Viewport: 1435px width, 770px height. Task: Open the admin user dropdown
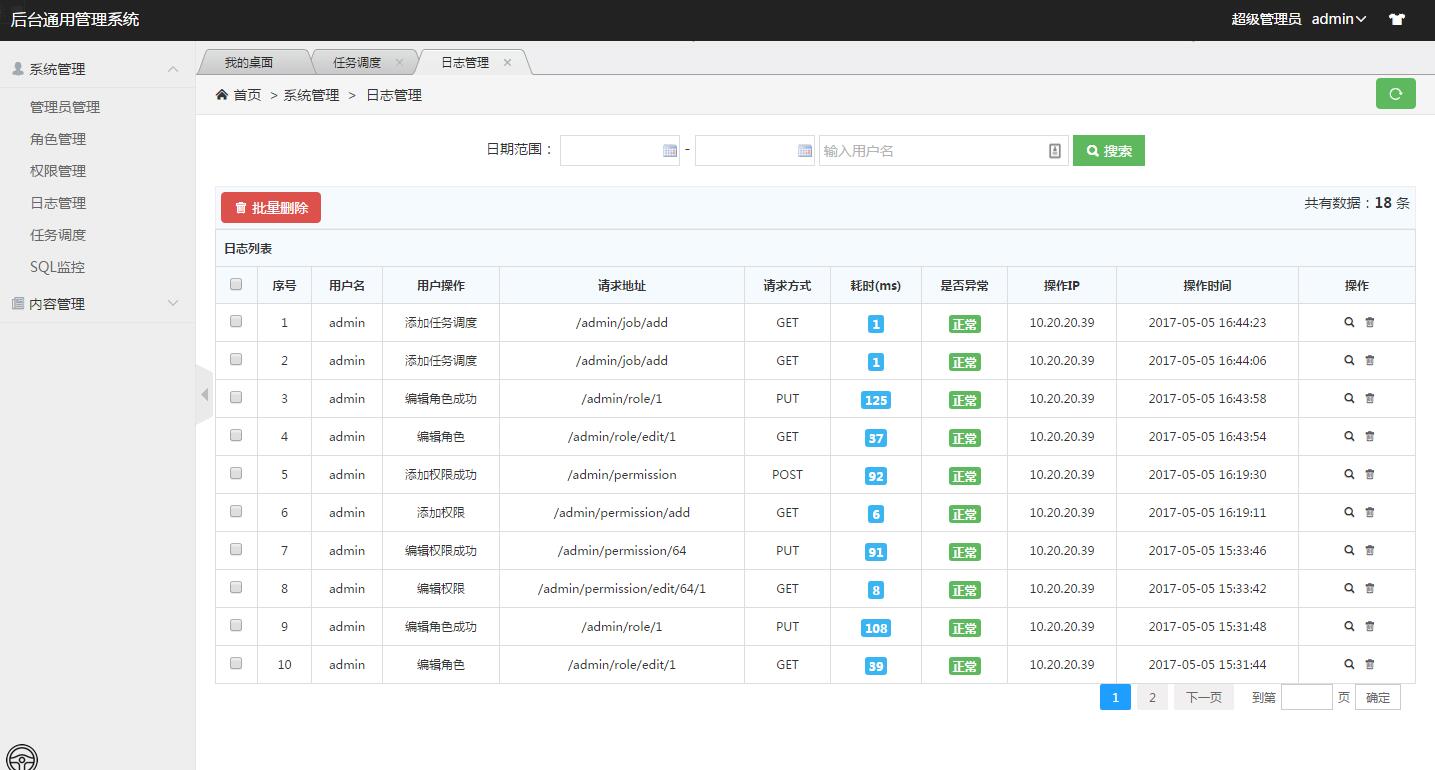pyautogui.click(x=1339, y=19)
